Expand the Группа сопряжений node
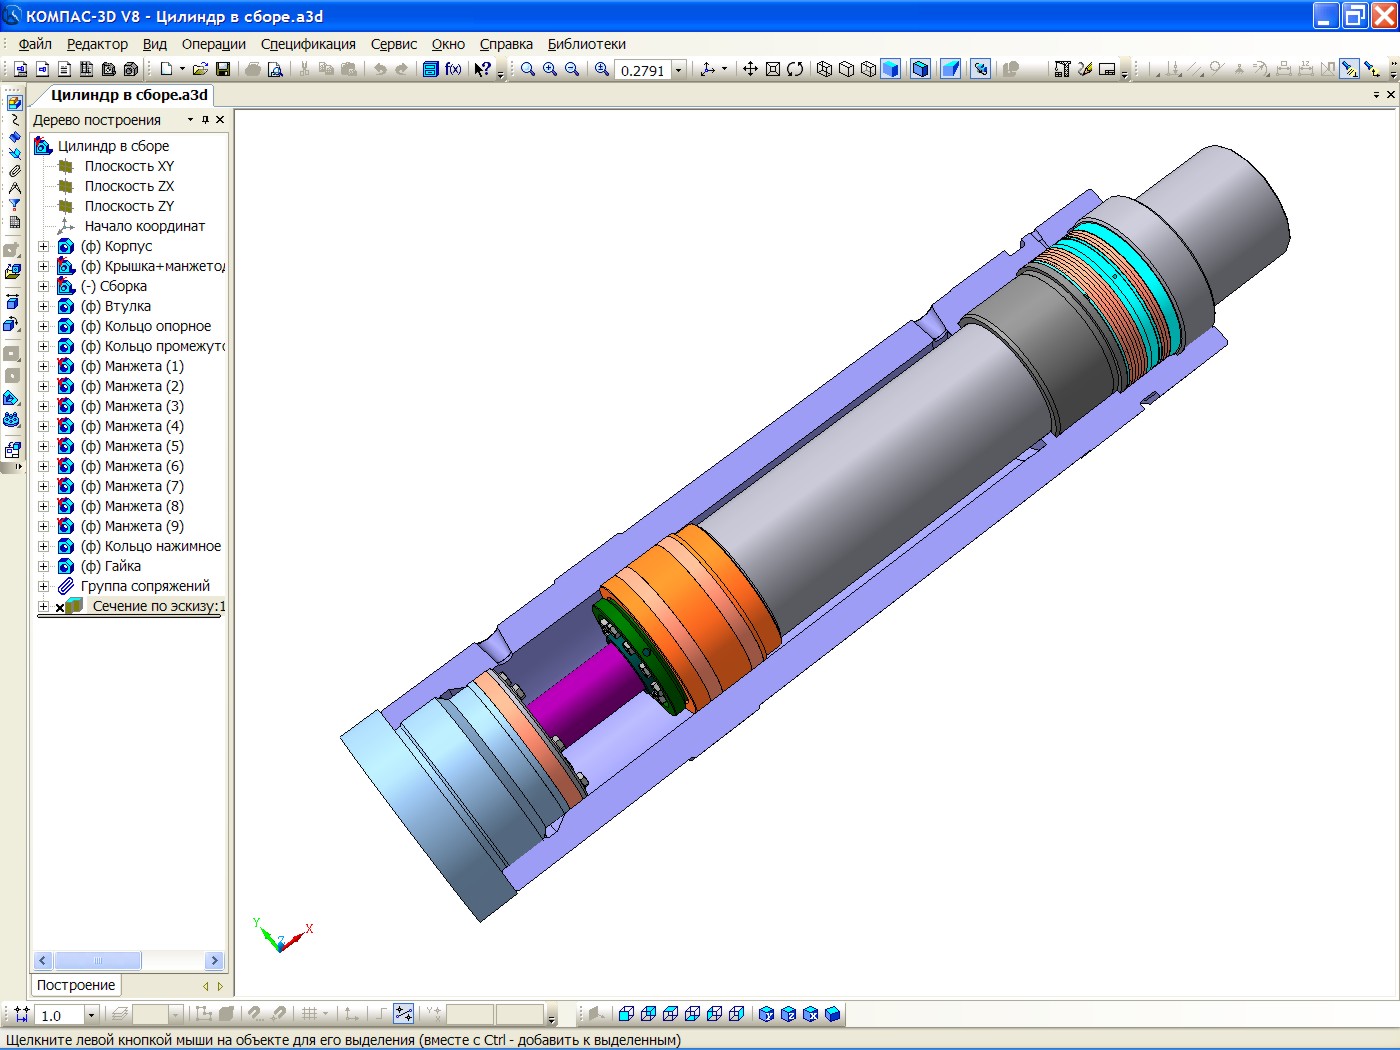The image size is (1400, 1050). (x=43, y=586)
